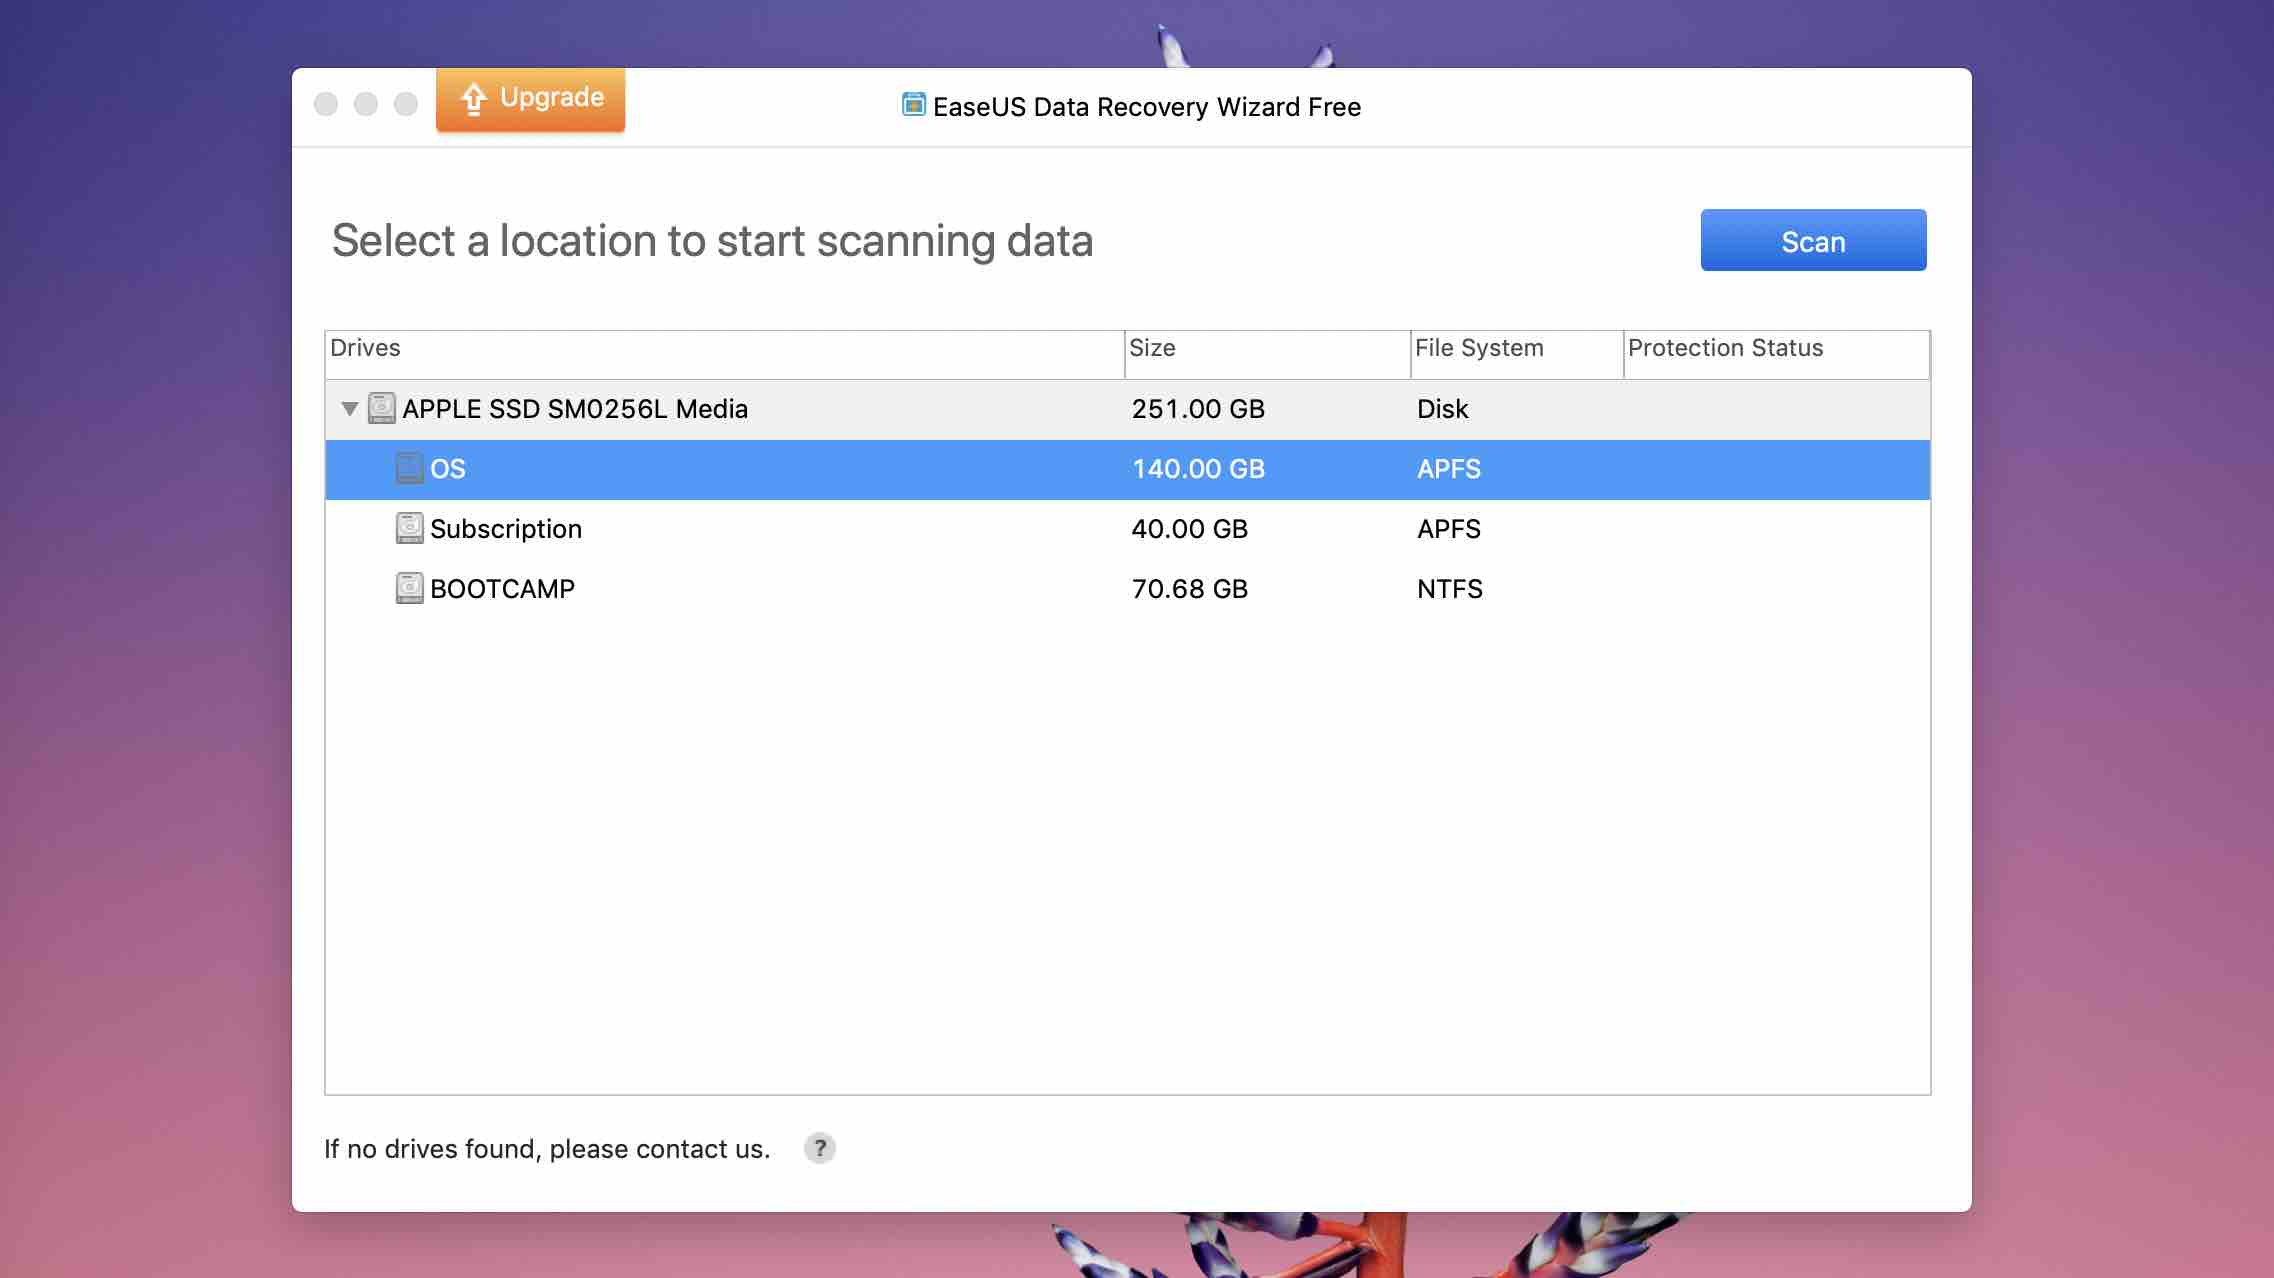Click the APFS cell in Subscription row

[x=1448, y=529]
